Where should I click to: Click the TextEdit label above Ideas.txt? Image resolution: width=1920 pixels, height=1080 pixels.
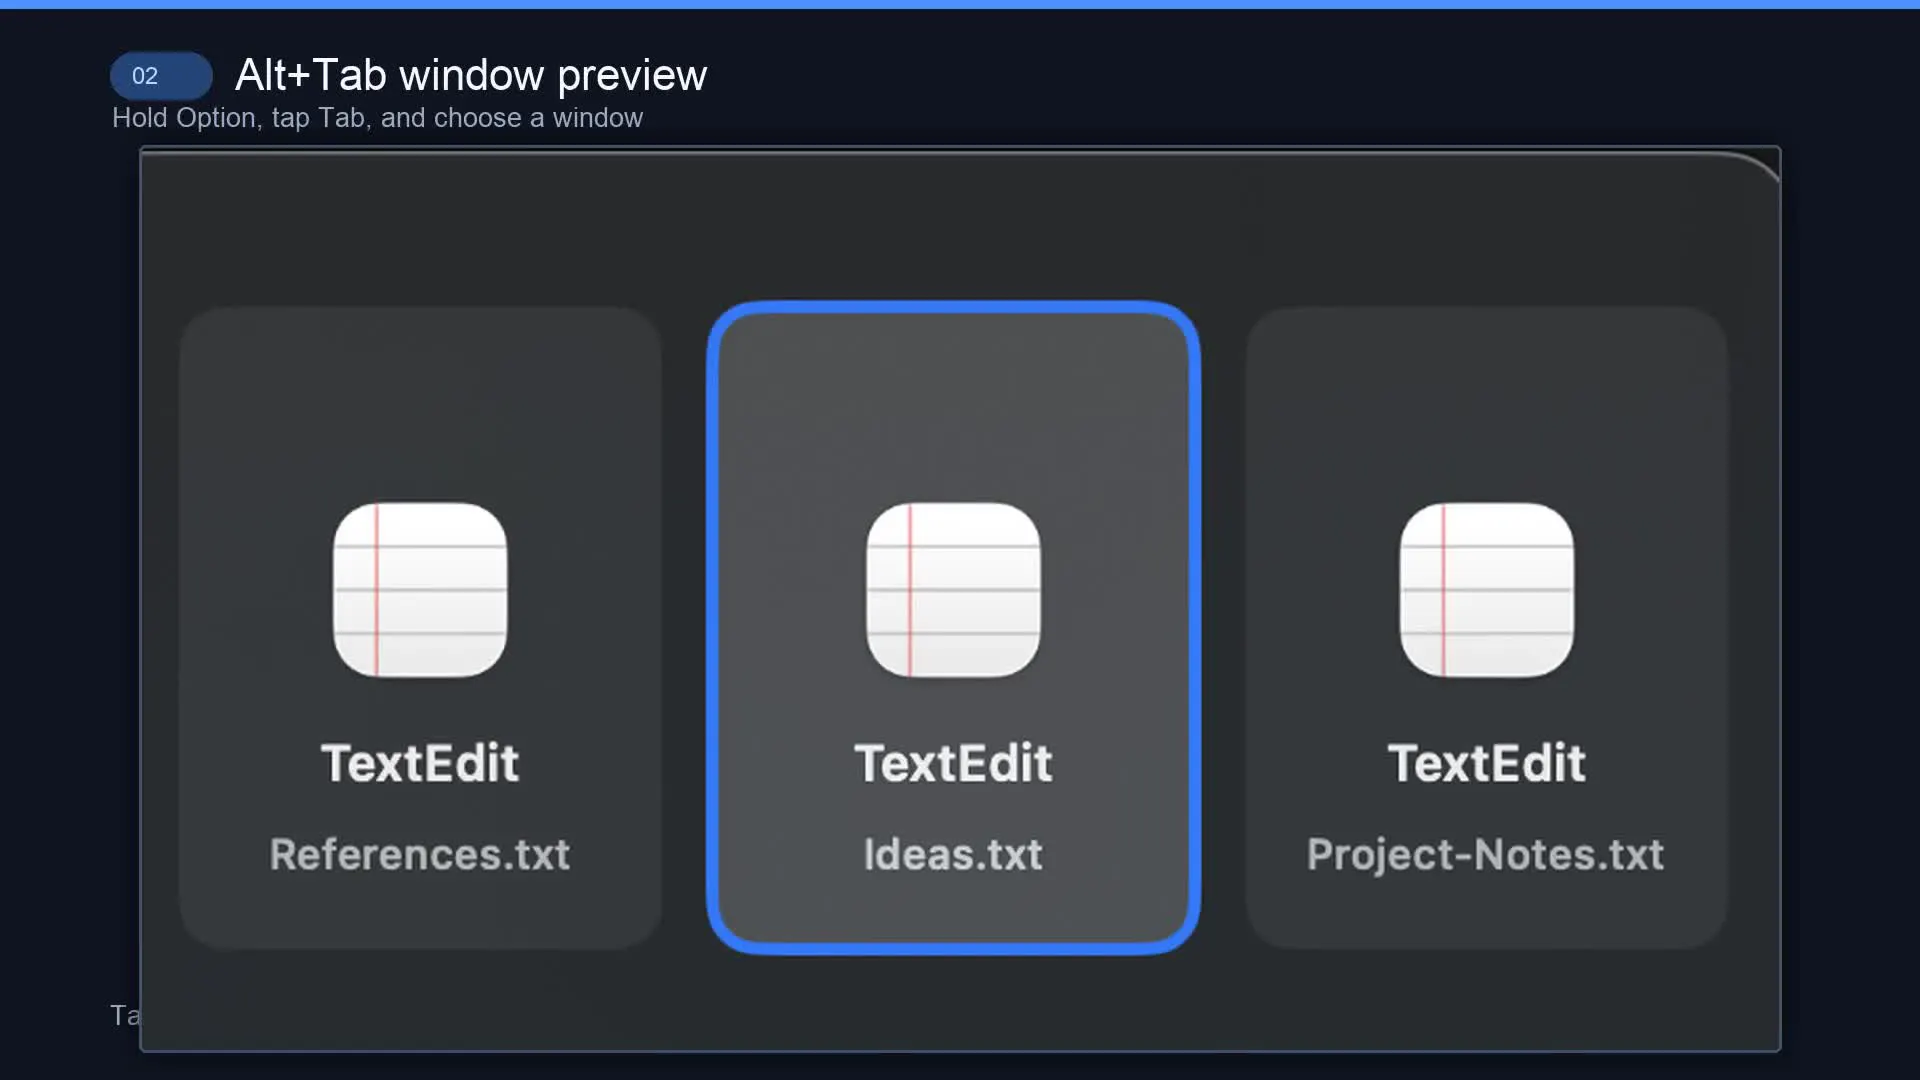(953, 763)
